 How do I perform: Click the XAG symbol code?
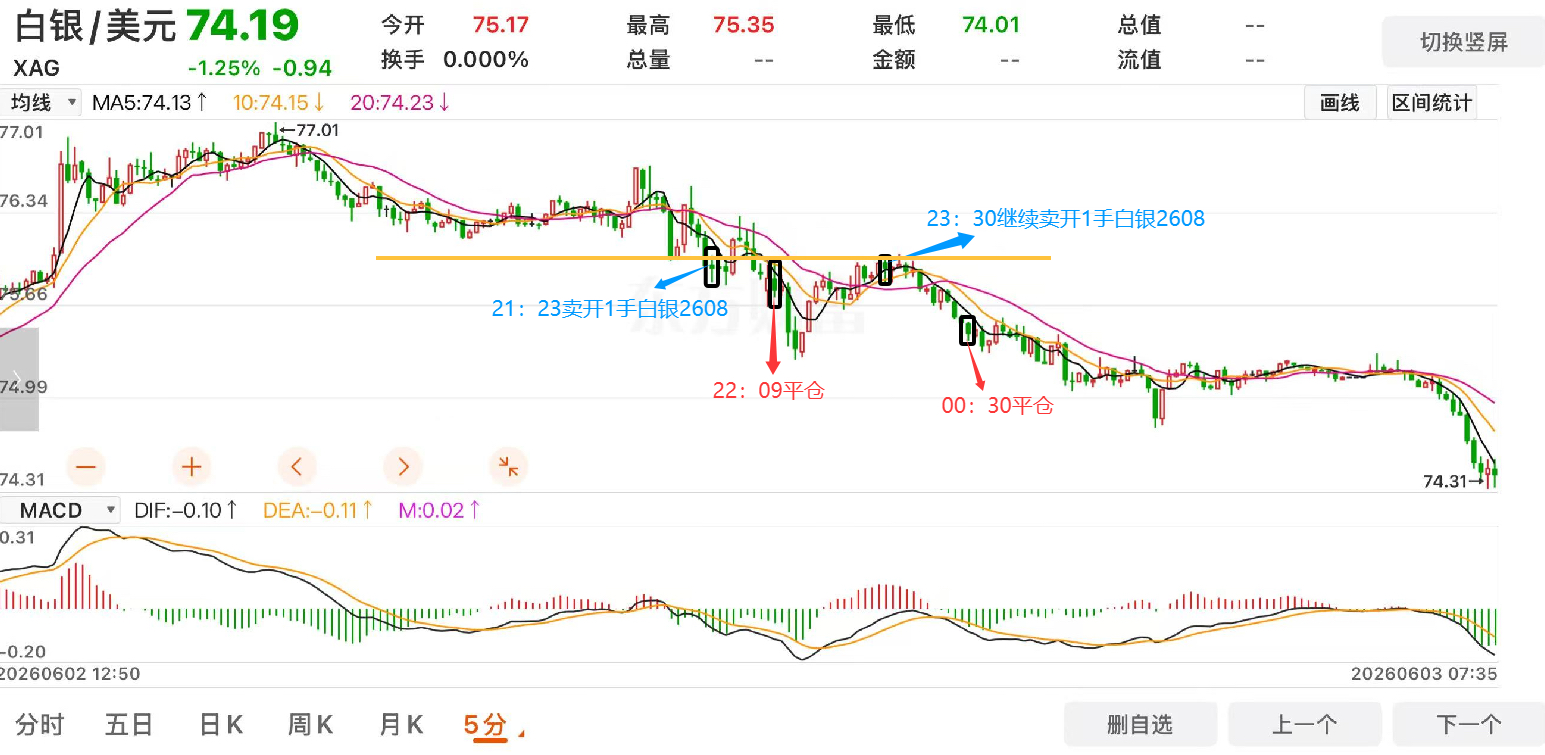(37, 69)
